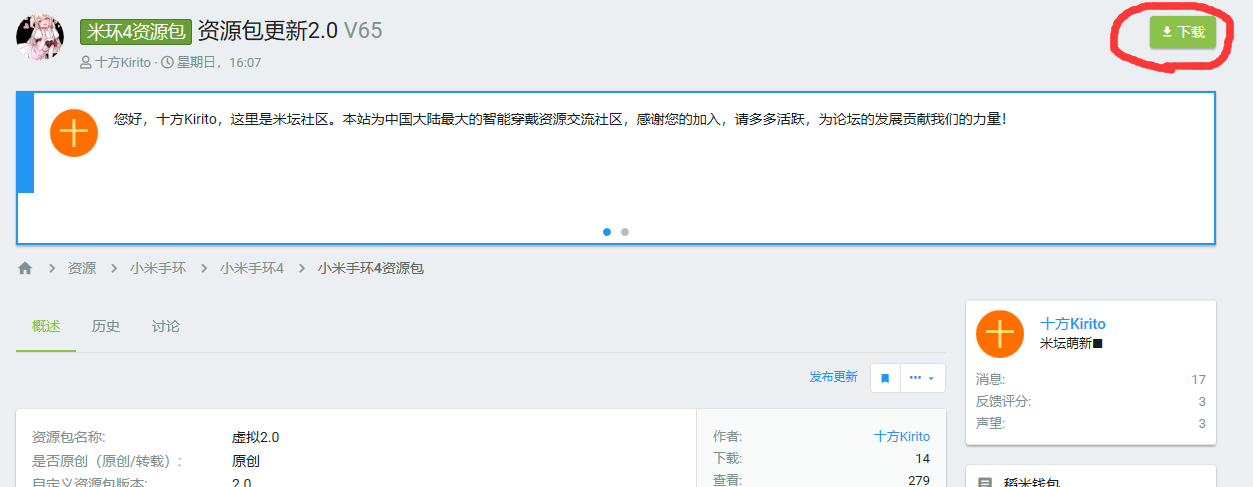This screenshot has width=1253, height=487.
Task: Open the 讨论 discussion tab
Action: pos(166,327)
